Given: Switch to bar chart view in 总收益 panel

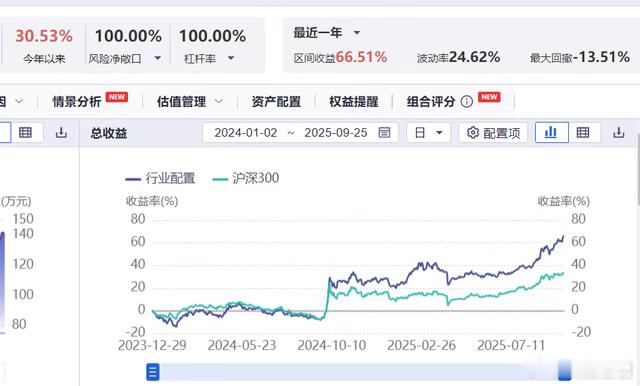Looking at the screenshot, I should tap(551, 132).
